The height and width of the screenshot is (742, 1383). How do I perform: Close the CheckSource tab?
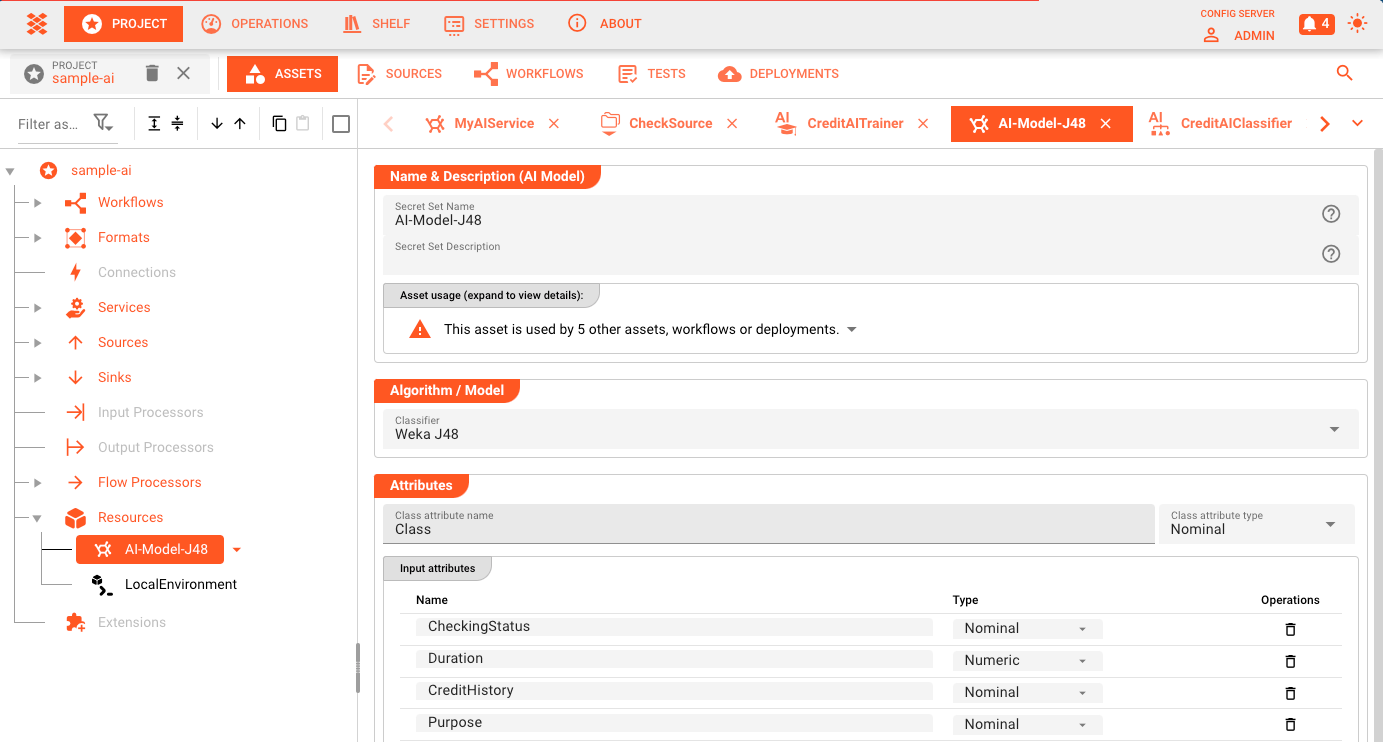(732, 124)
